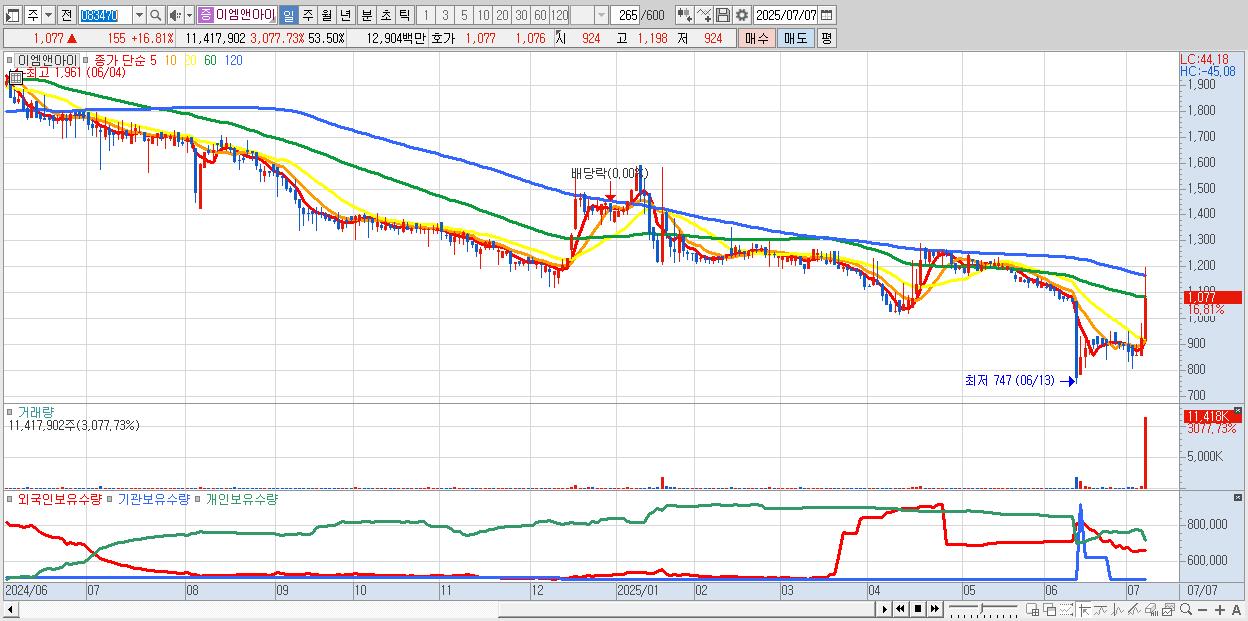Click the chart layout icon at top-left
Screen dimensions: 1248x621
[12, 15]
